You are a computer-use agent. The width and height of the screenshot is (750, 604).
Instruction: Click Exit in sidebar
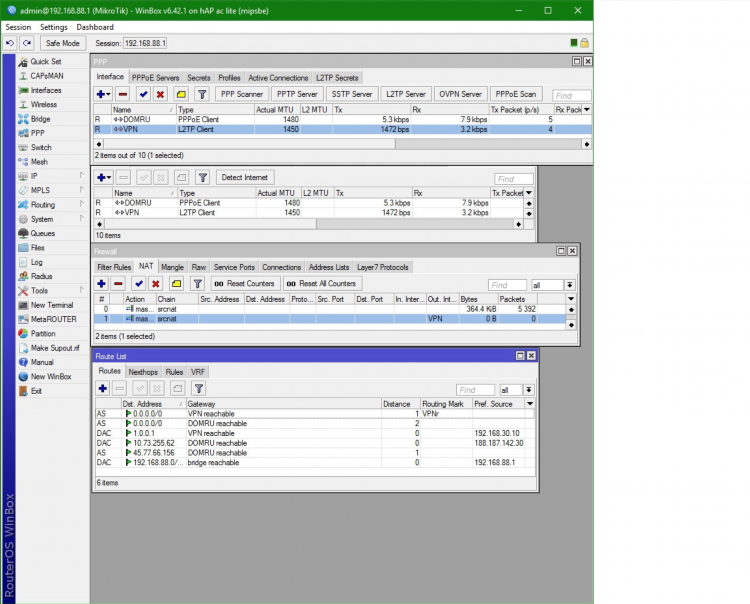(x=36, y=391)
